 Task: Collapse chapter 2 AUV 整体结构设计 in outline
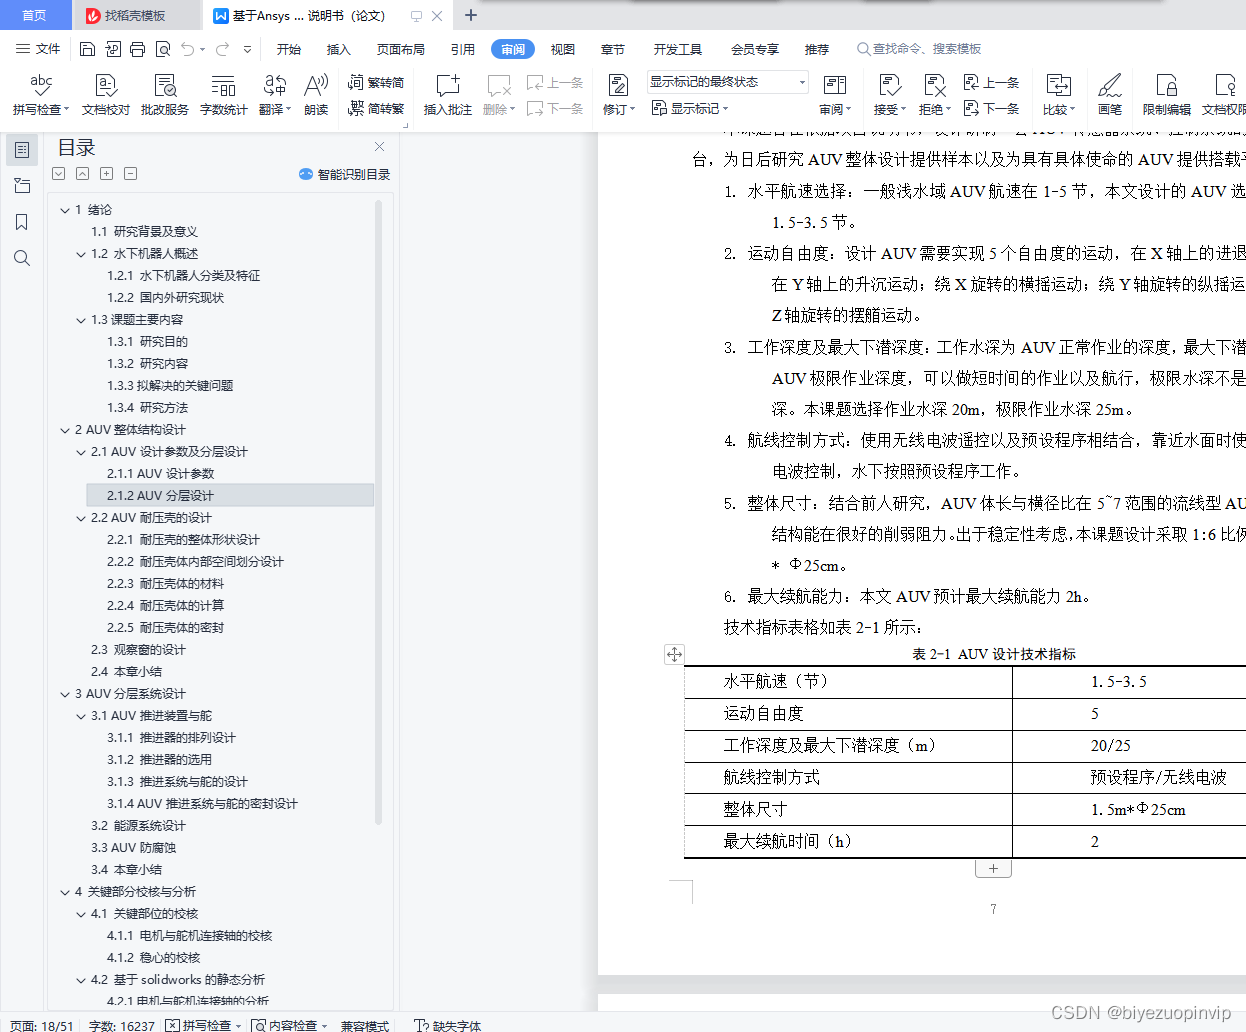pos(65,429)
